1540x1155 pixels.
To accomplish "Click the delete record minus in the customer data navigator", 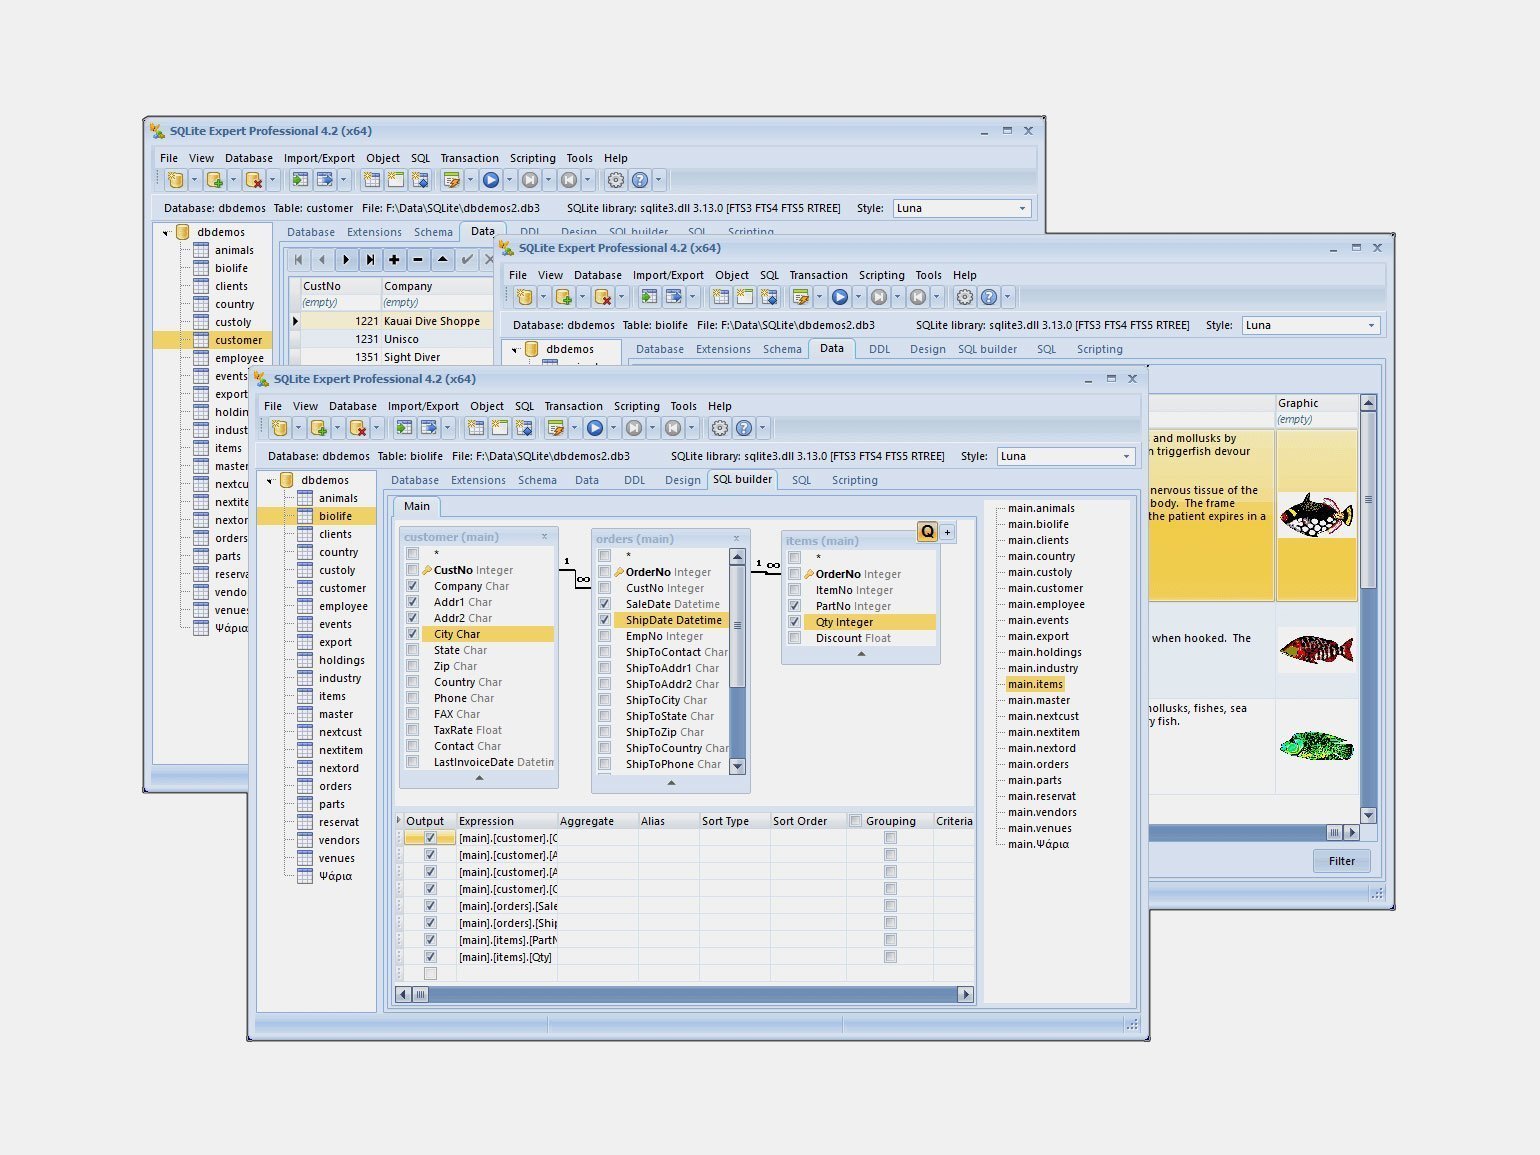I will pyautogui.click(x=418, y=260).
